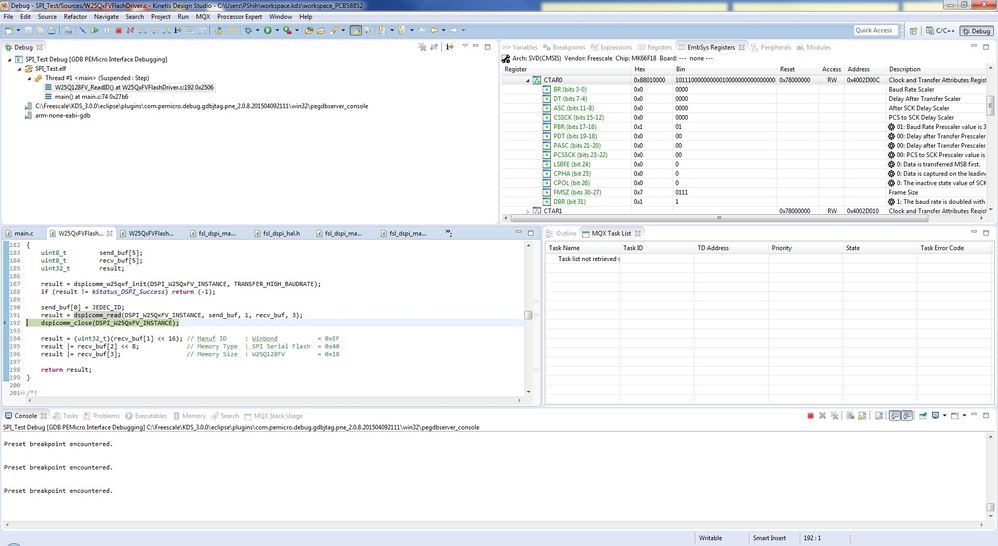Viewport: 998px width, 546px height.
Task: Click the Step Over icon in the toolbar
Action: (155, 30)
